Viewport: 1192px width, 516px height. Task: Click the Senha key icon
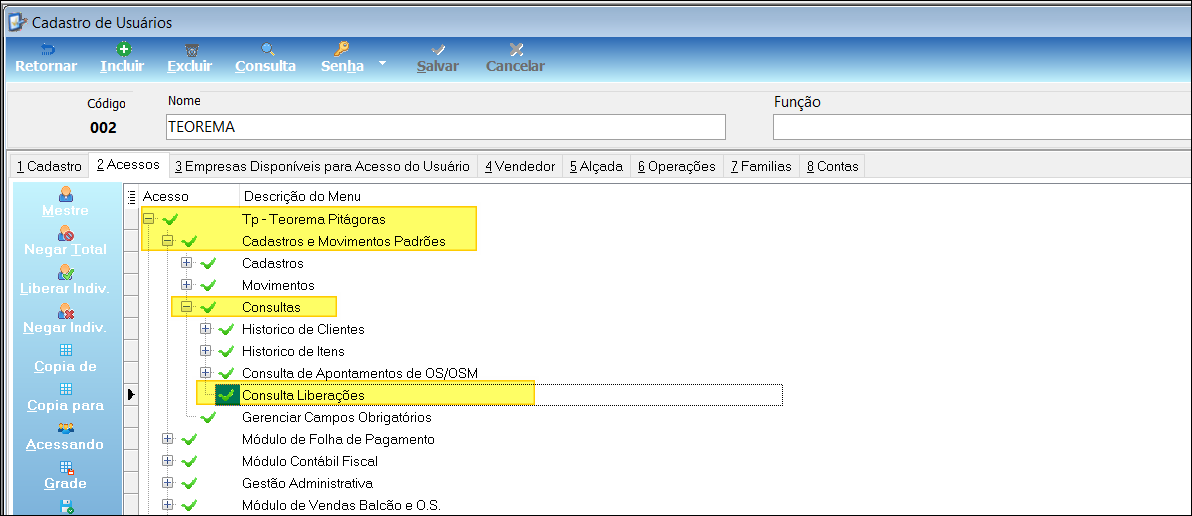point(341,49)
